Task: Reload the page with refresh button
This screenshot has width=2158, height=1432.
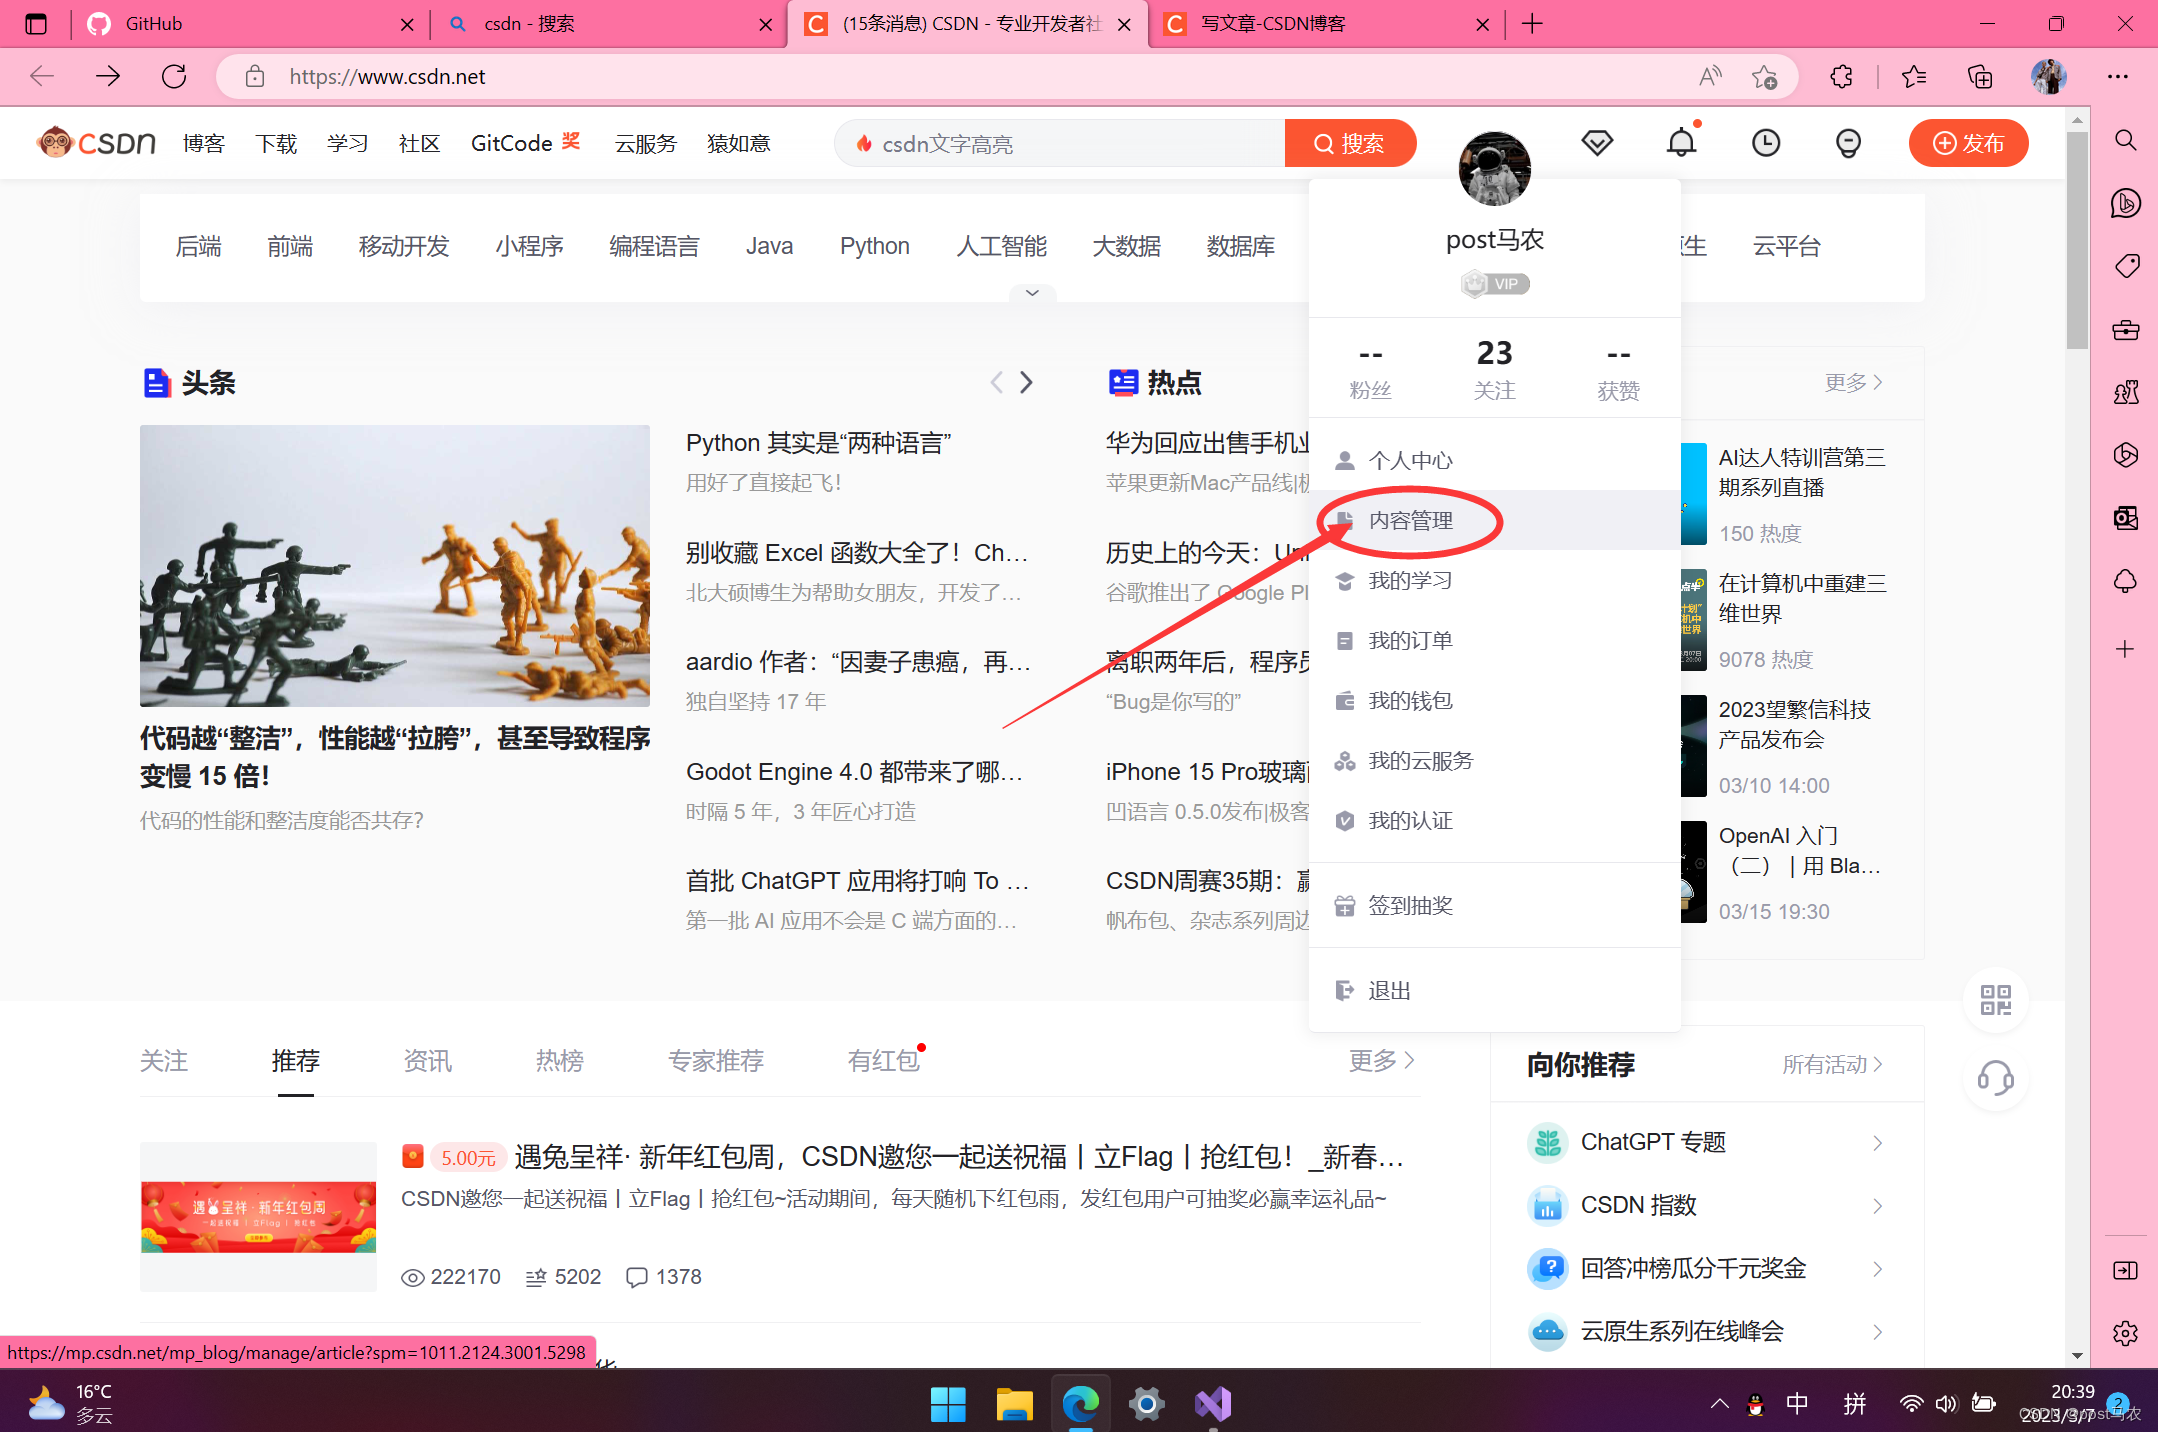Action: pos(174,76)
